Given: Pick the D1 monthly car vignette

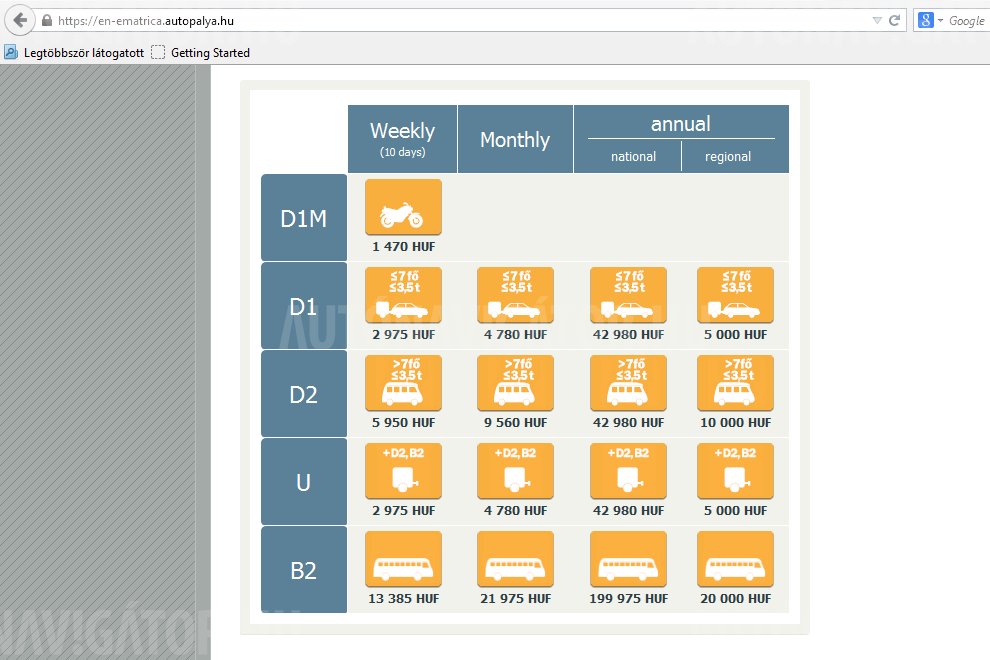Looking at the screenshot, I should [515, 295].
